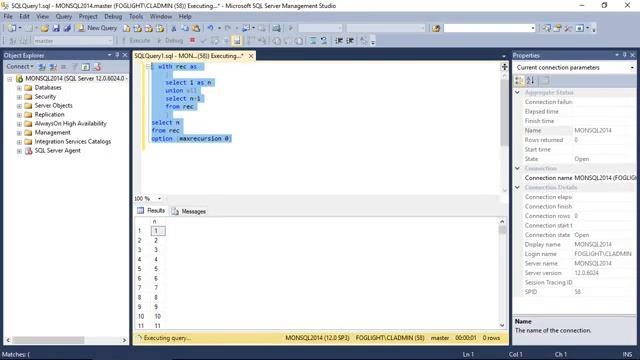The width and height of the screenshot is (640, 360).
Task: Open the Query menu
Action: click(64, 16)
